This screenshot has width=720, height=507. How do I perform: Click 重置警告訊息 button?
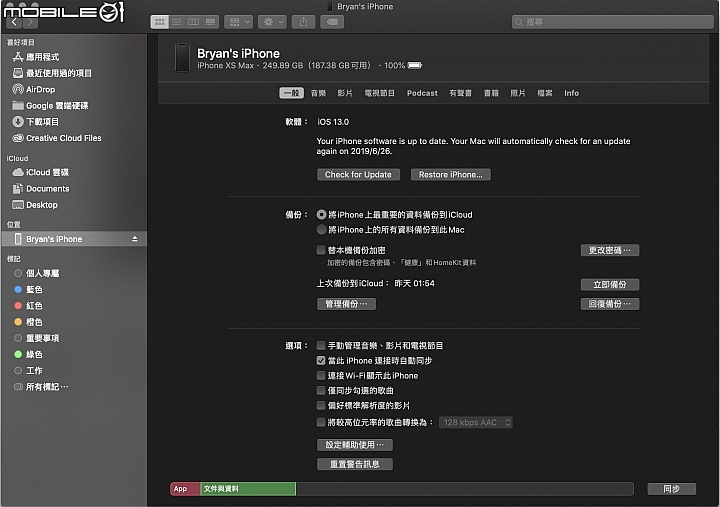point(354,464)
